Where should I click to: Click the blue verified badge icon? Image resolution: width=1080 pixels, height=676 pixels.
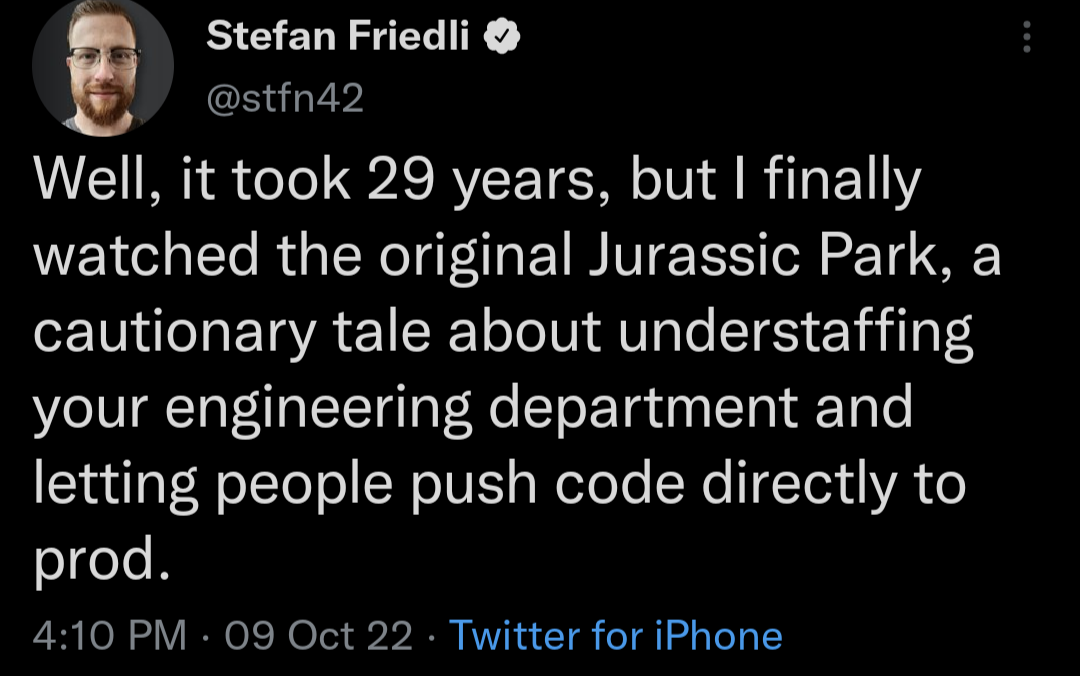pos(502,38)
